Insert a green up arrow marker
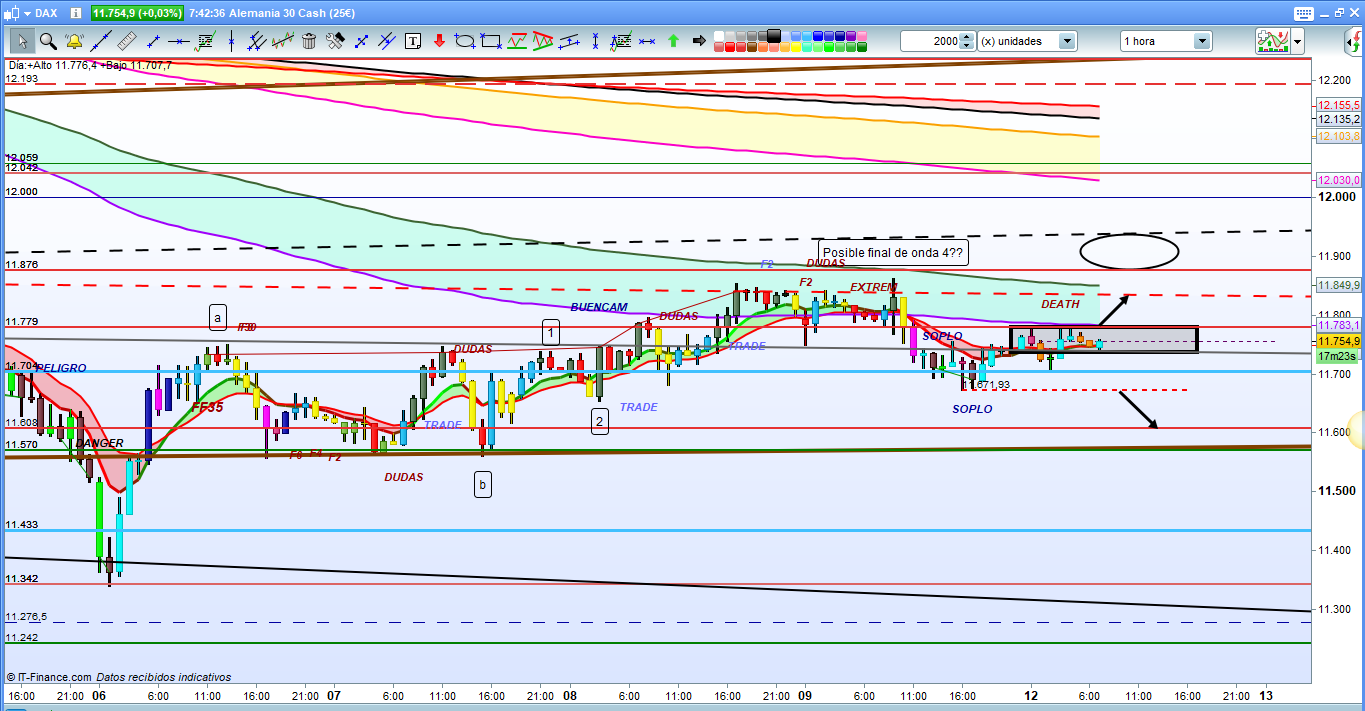The image size is (1365, 711). (x=673, y=41)
